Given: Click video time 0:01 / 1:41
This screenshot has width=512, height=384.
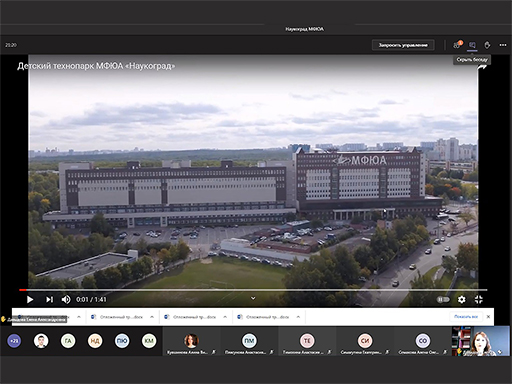Looking at the screenshot, I should pyautogui.click(x=91, y=299).
